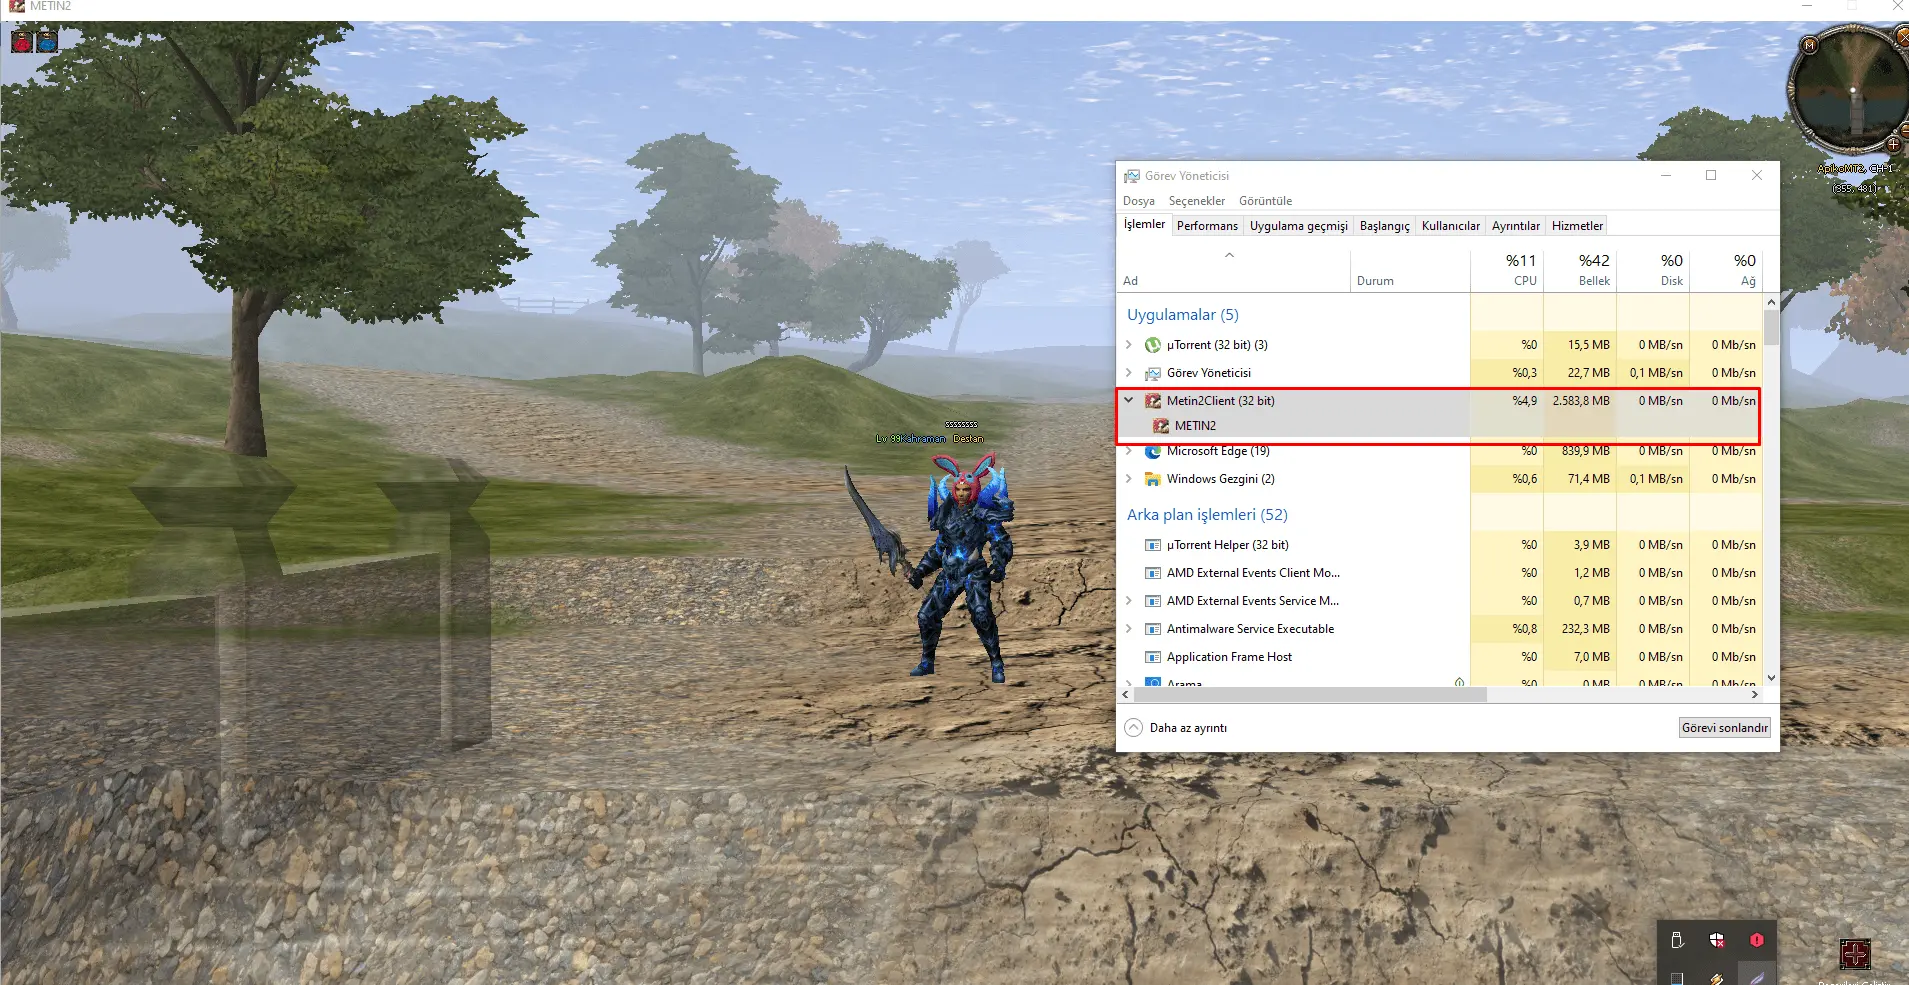Click the Metin2Client (32 bit) icon
This screenshot has width=1909, height=985.
point(1152,401)
